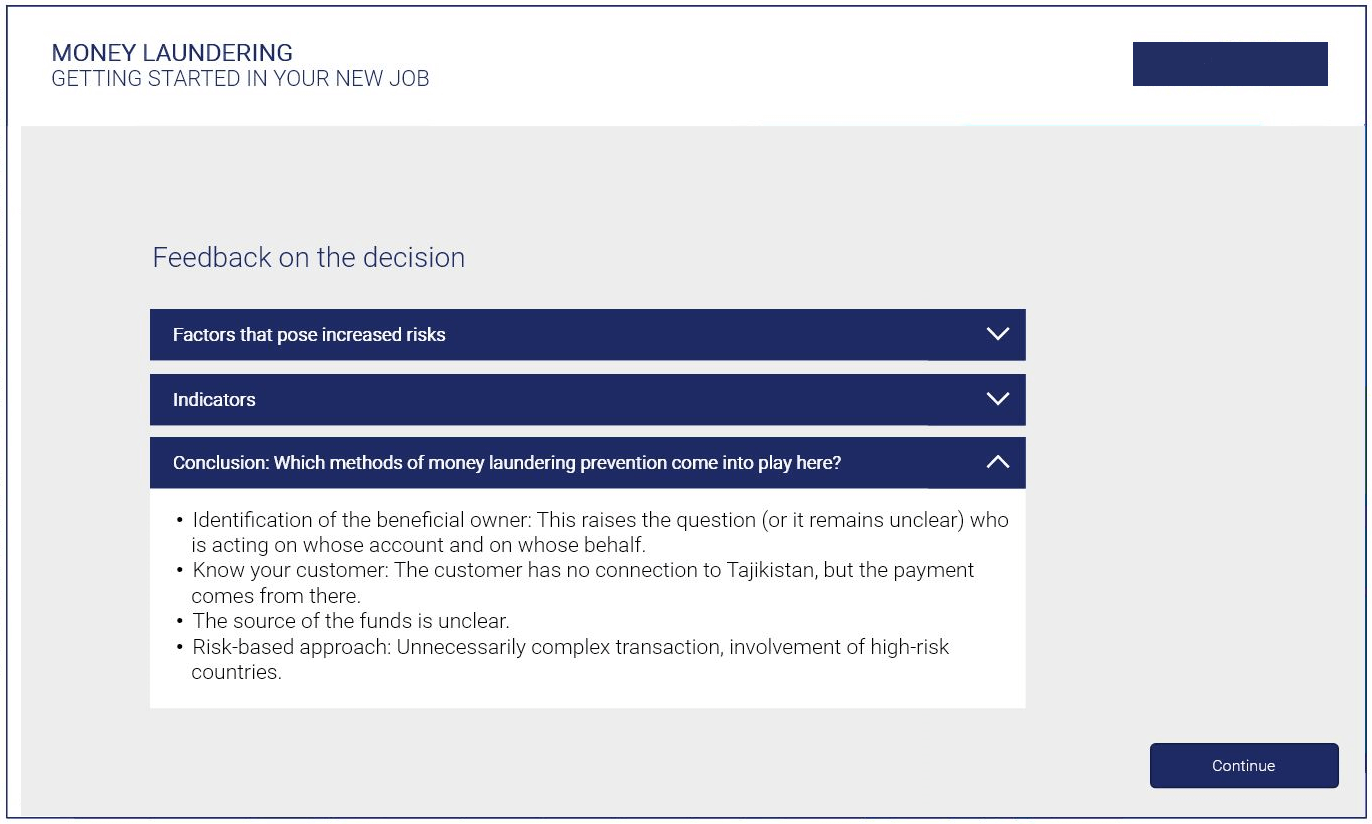Click the Feedback on the decision heading

tap(308, 257)
